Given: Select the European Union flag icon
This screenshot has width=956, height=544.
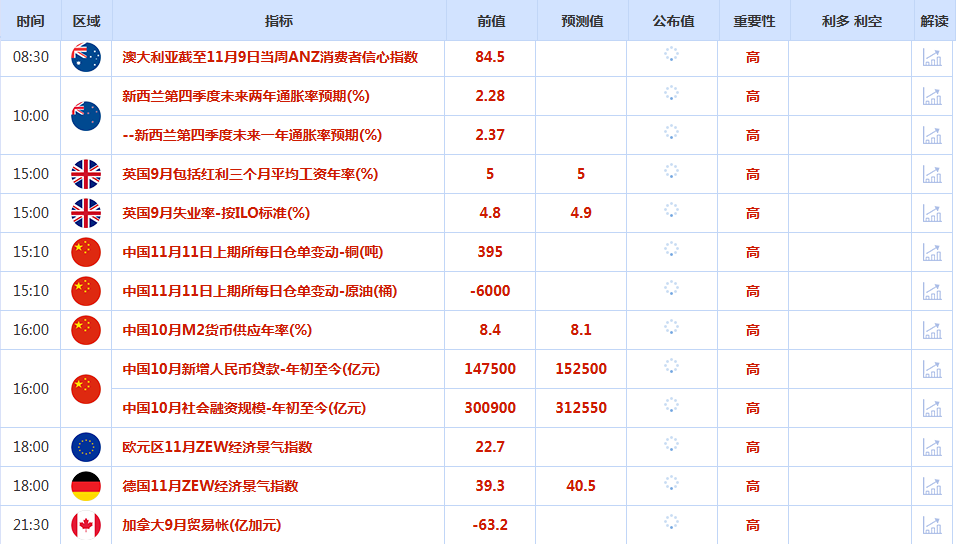Looking at the screenshot, I should click(86, 447).
